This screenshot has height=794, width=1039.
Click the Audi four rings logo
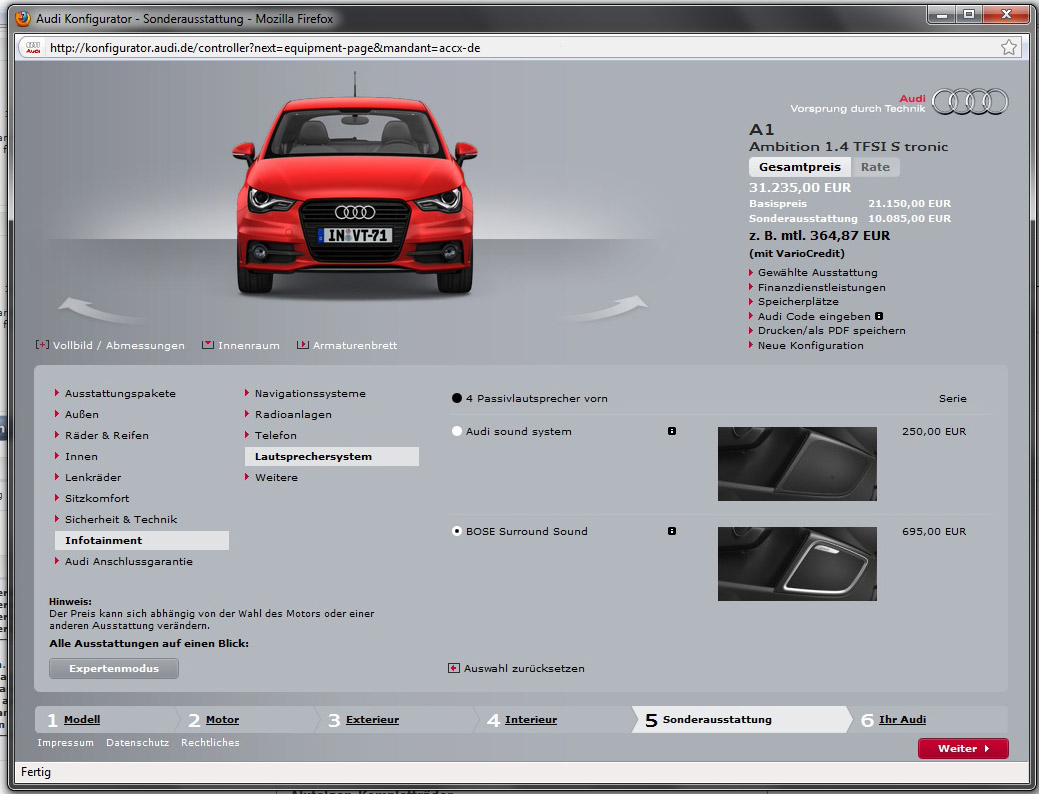point(970,101)
